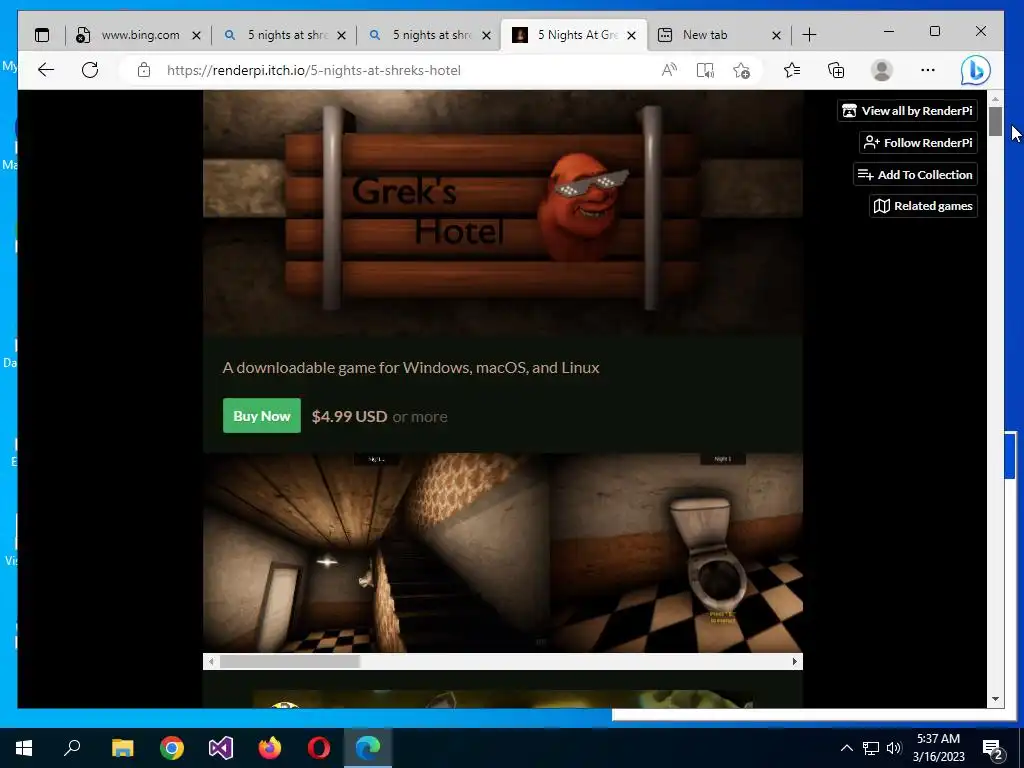This screenshot has width=1024, height=768.
Task: Open the toilet room screenshot
Action: click(x=677, y=552)
